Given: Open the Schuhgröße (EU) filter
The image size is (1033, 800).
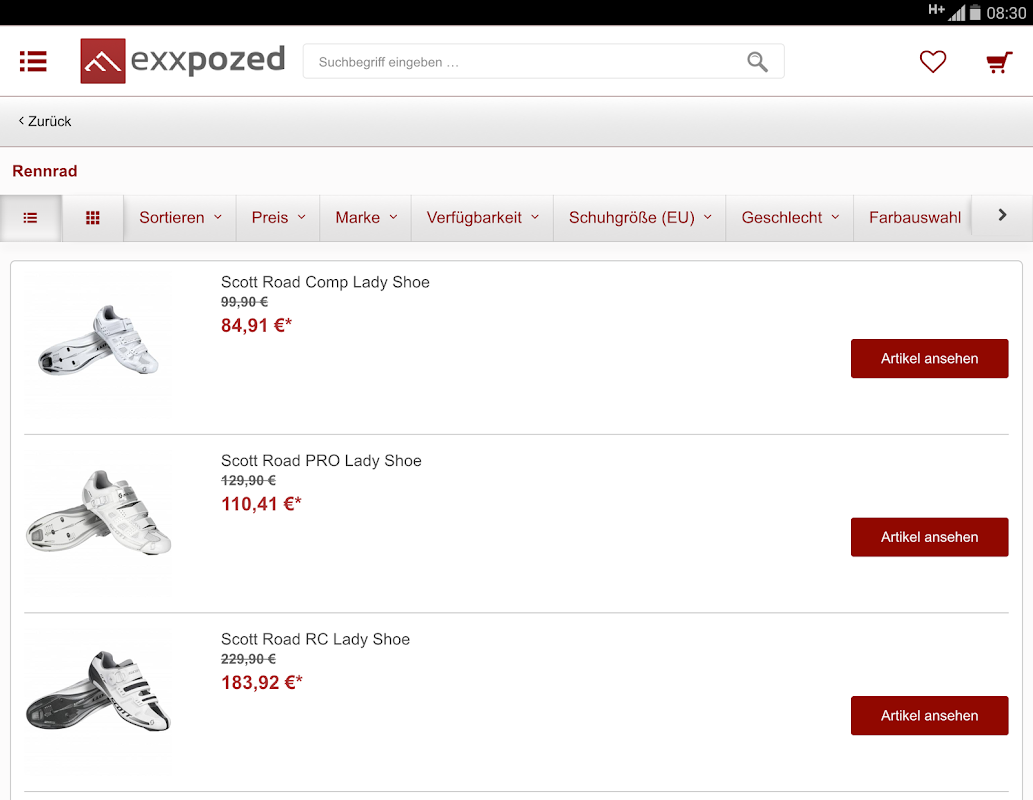Looking at the screenshot, I should (x=640, y=218).
